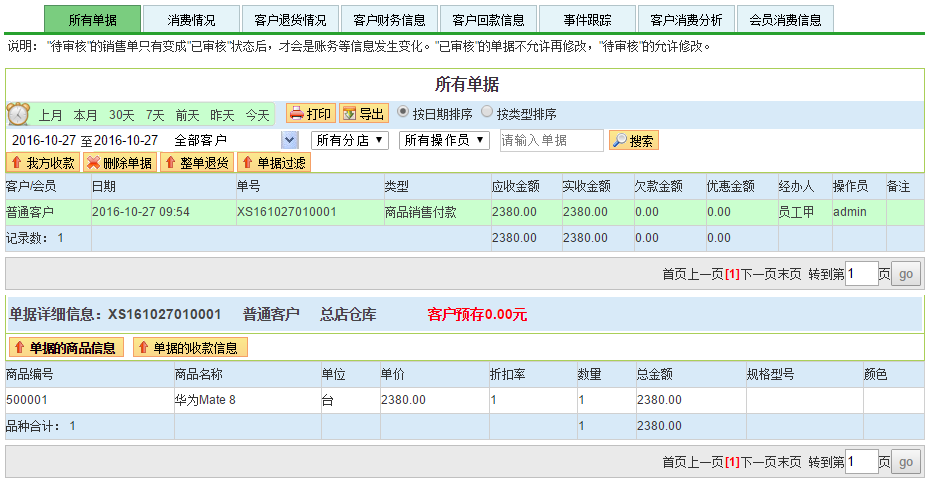
Task: Open 单据的收款信息 payment info section
Action: tap(189, 348)
